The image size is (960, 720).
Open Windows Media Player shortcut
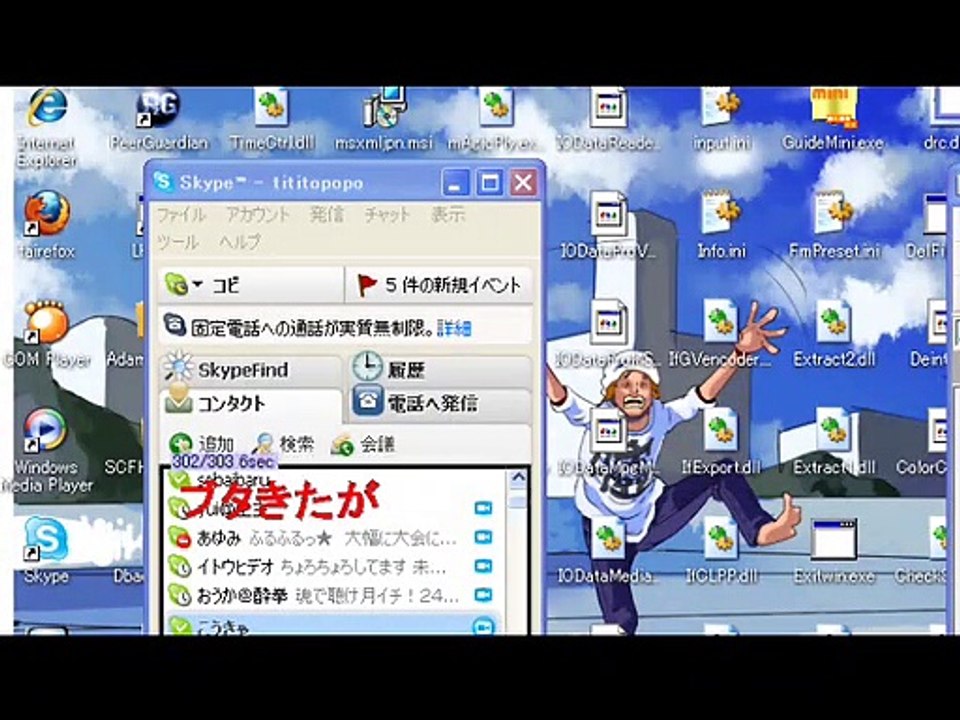tap(45, 430)
